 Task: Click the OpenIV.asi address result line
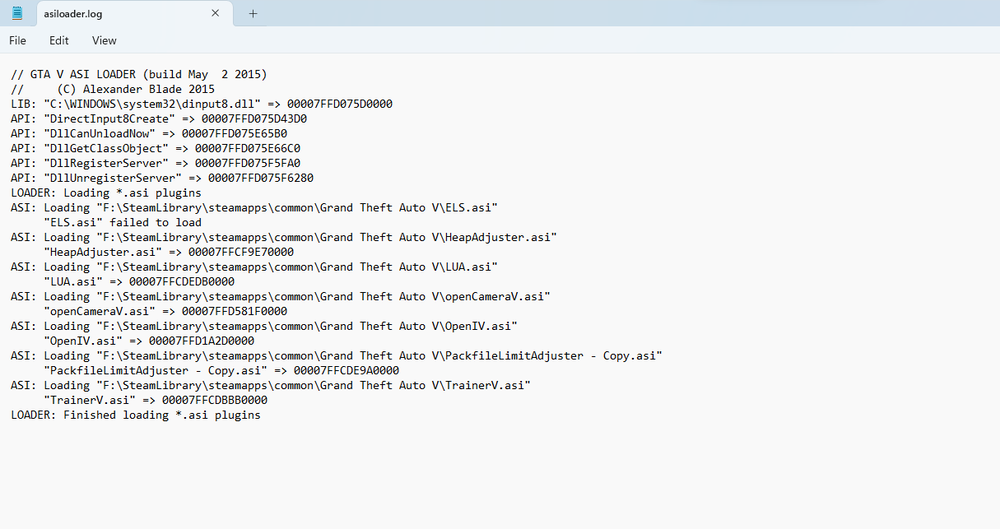pos(150,341)
